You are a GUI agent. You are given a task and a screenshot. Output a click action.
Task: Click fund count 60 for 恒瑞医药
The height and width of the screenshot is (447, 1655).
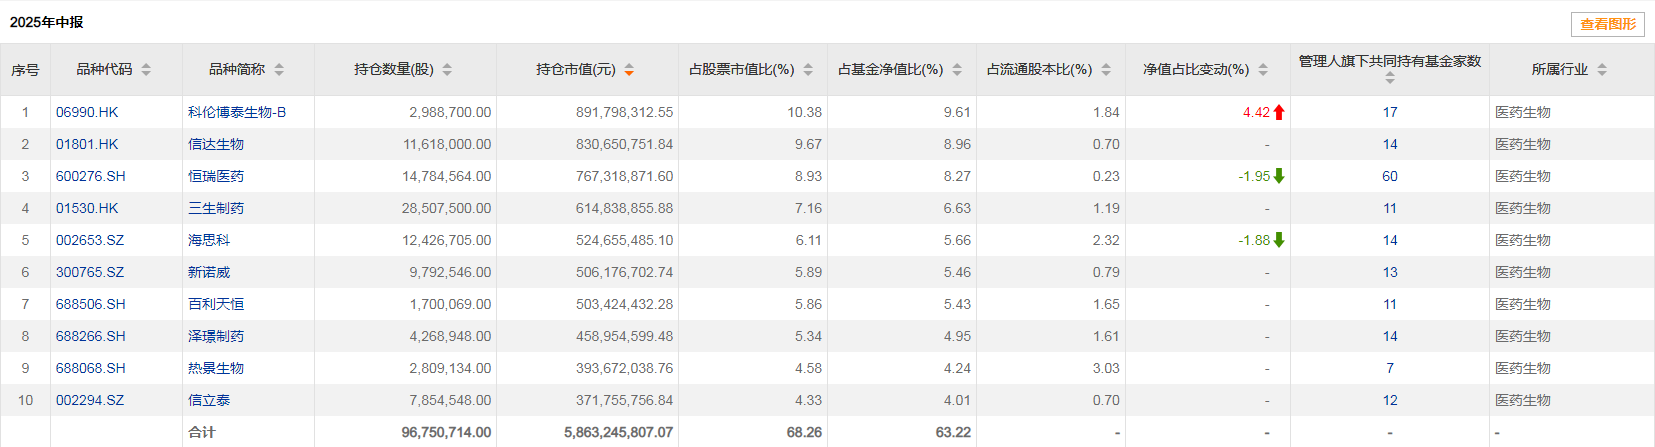[1390, 176]
